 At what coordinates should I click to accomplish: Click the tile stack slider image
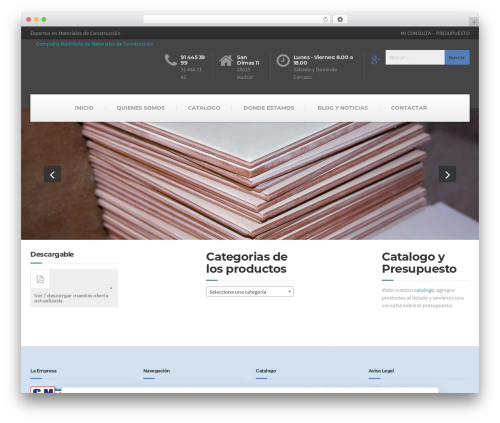pos(250,180)
